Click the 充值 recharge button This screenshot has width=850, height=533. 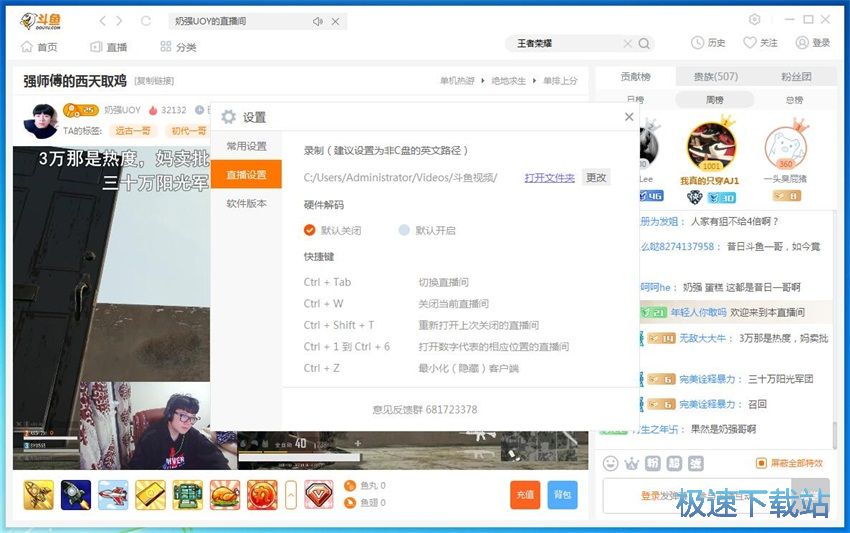point(525,495)
